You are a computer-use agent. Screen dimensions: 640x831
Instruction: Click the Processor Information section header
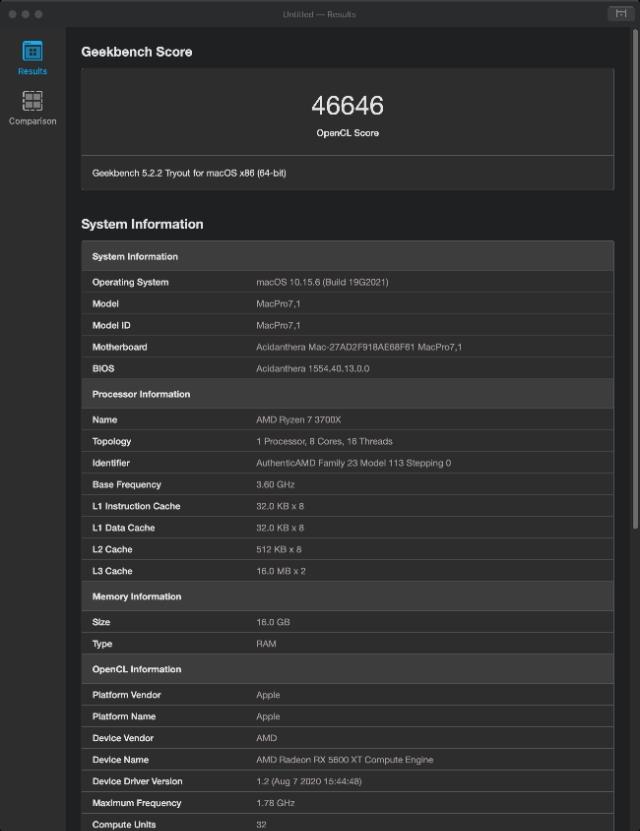348,394
